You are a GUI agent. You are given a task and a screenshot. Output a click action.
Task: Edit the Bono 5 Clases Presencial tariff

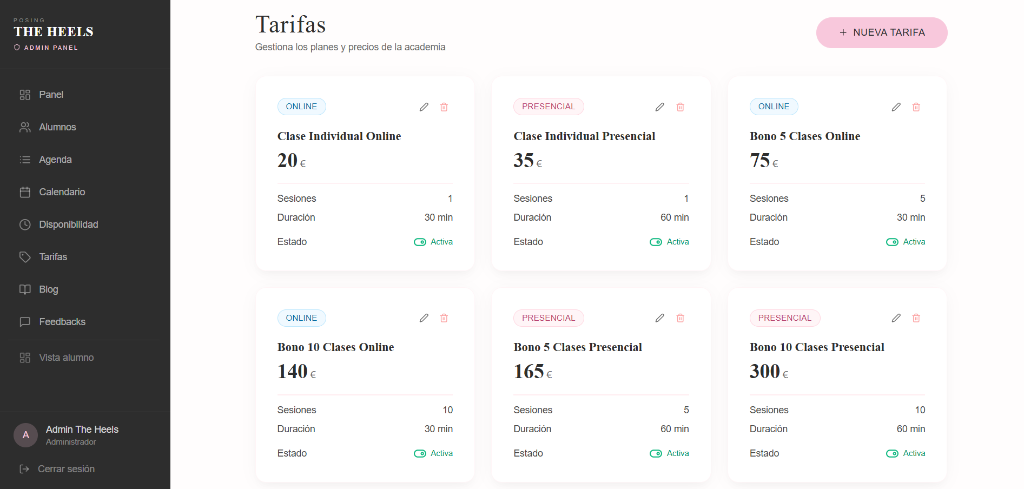tap(660, 318)
